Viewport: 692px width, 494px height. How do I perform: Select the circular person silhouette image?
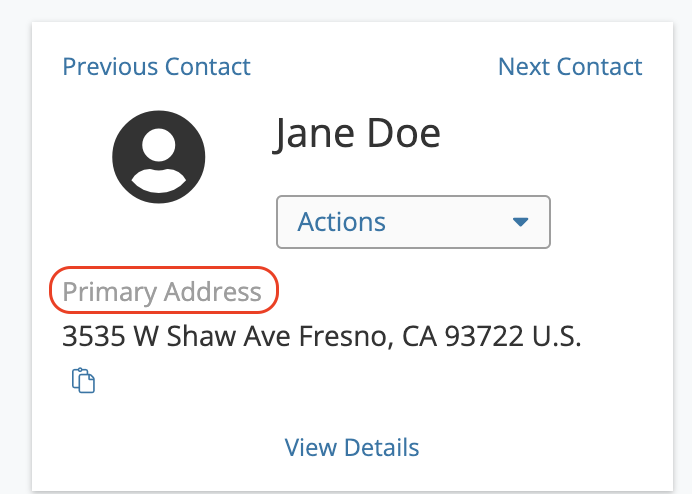tap(159, 157)
